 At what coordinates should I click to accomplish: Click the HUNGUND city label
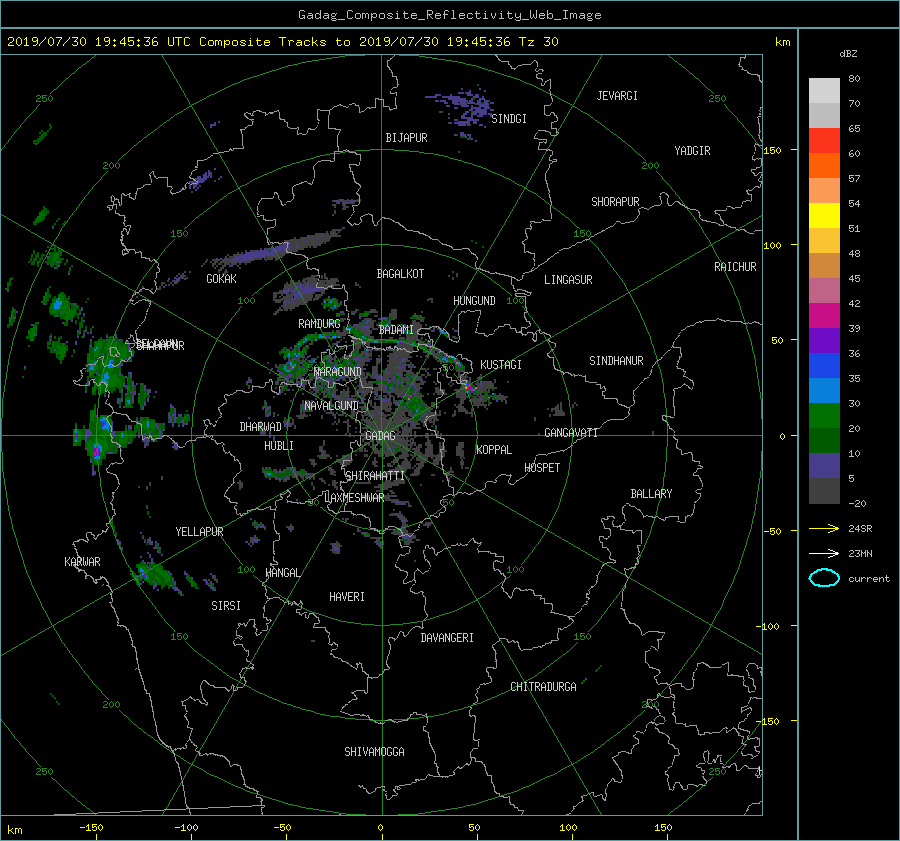pyautogui.click(x=474, y=301)
